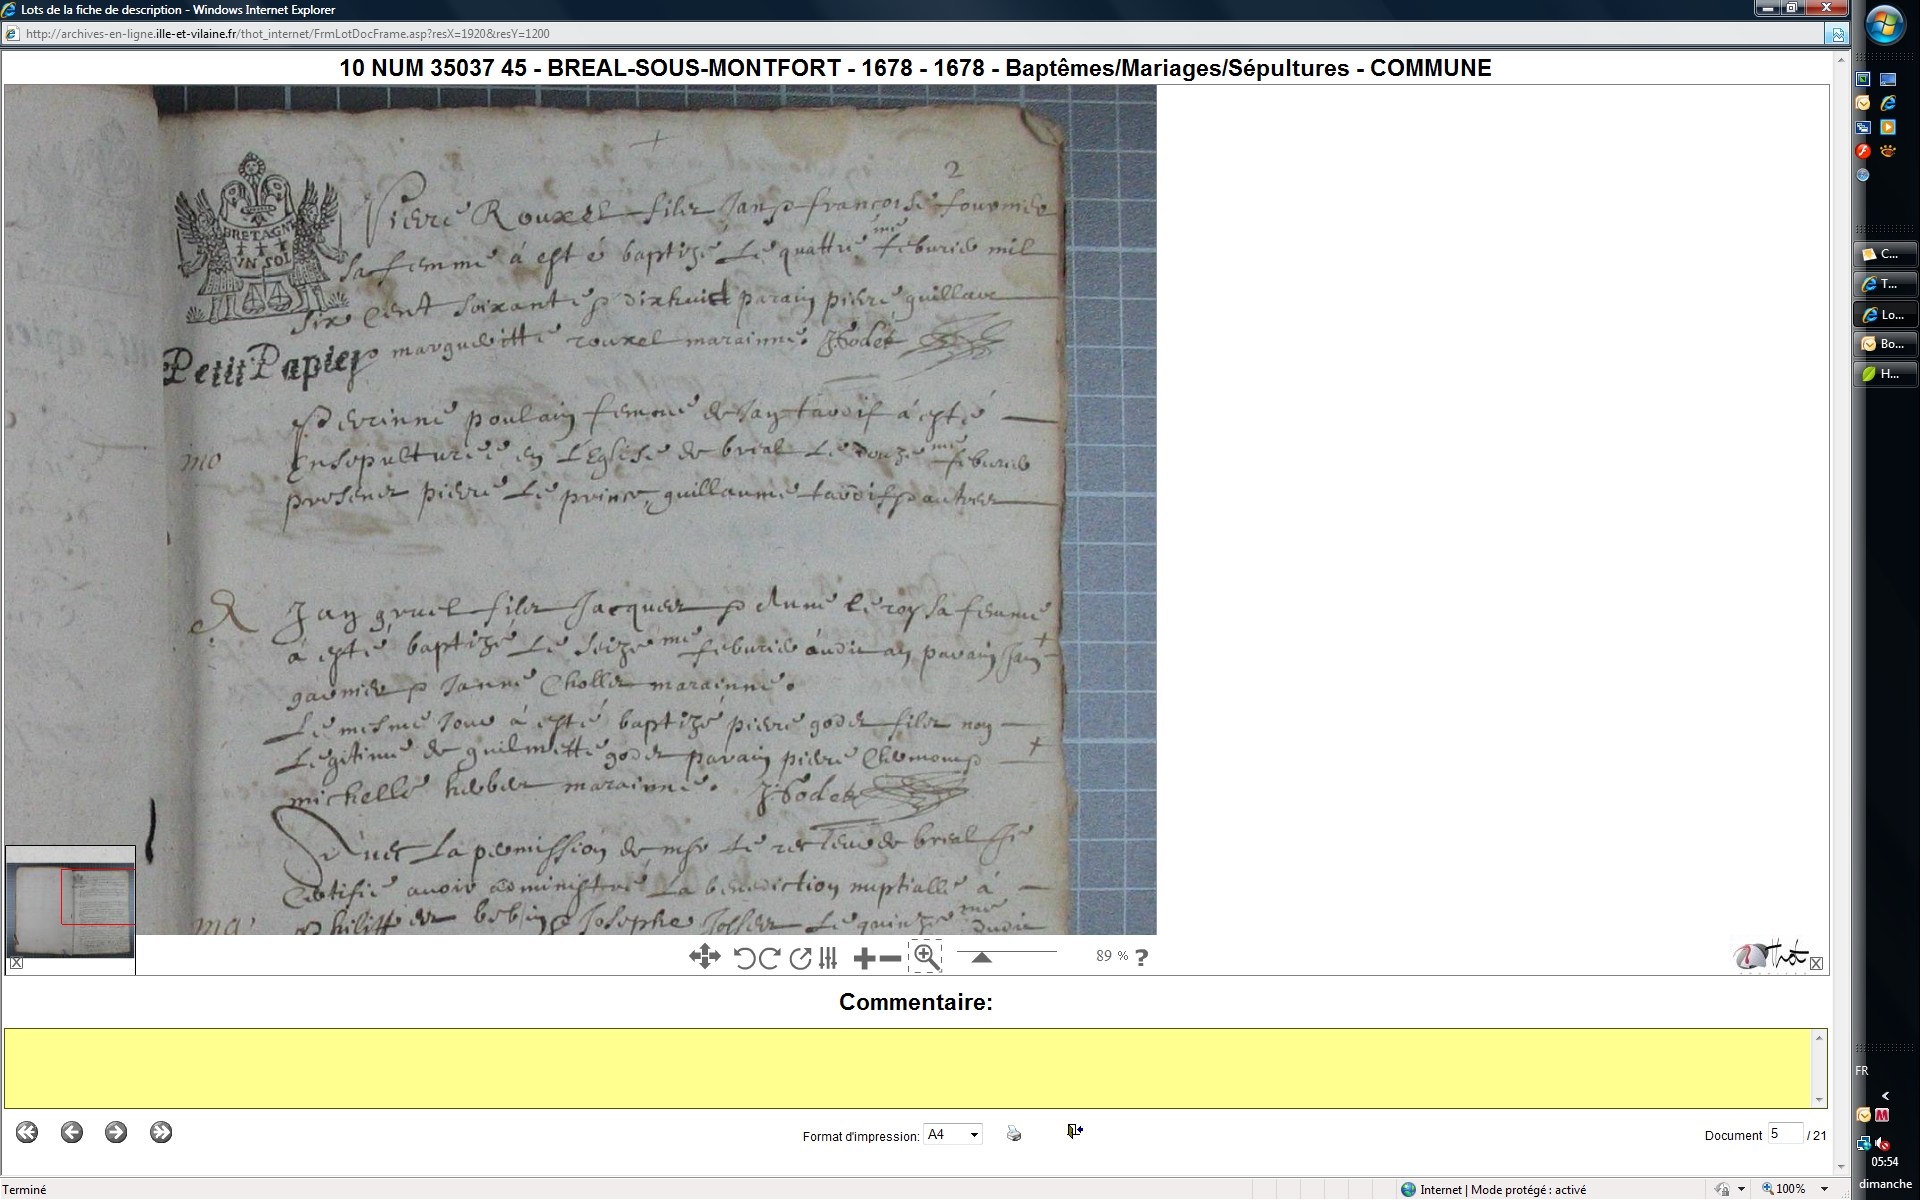Jump to the last document page
Screen dimensions: 1920x1200
(x=161, y=1132)
